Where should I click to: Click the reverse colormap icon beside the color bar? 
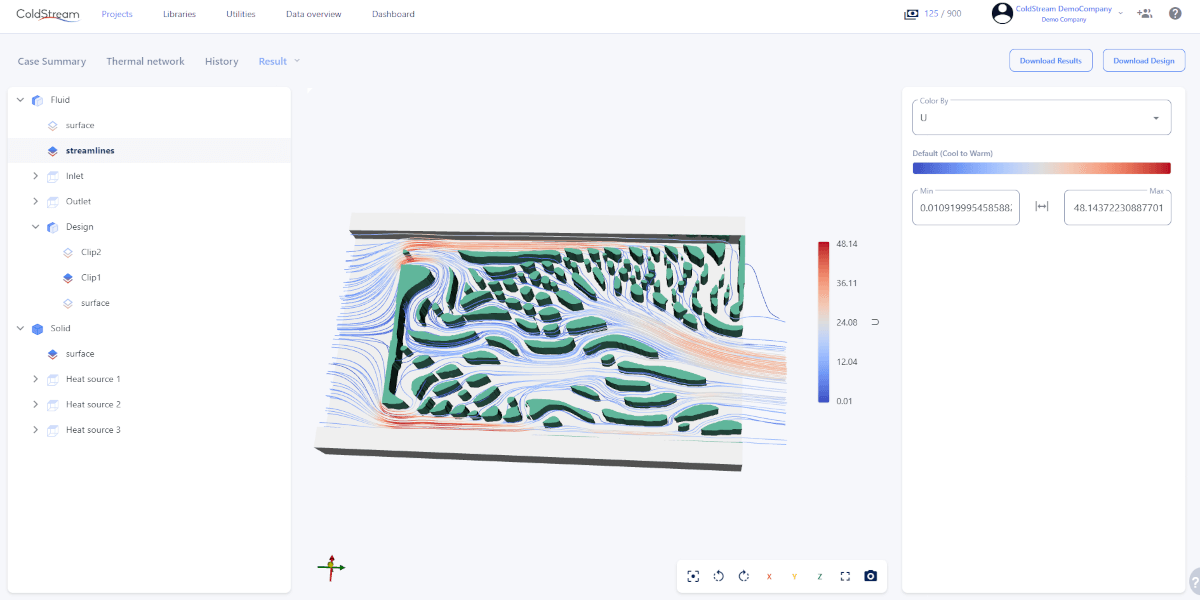click(x=874, y=322)
